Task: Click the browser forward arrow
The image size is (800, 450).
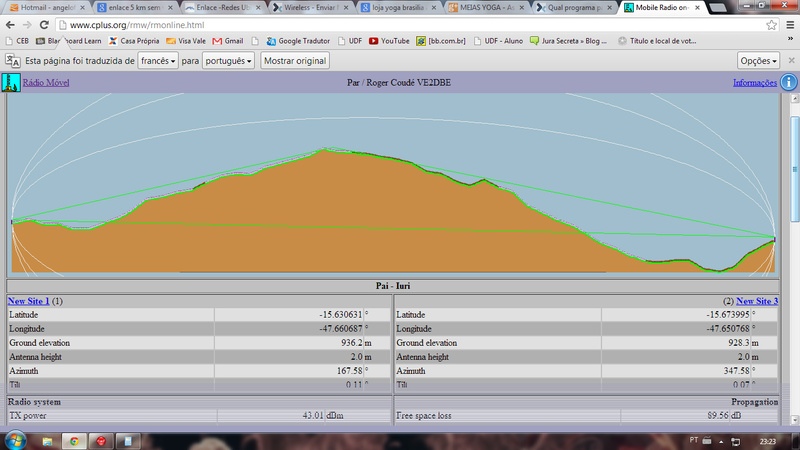Action: (27, 24)
